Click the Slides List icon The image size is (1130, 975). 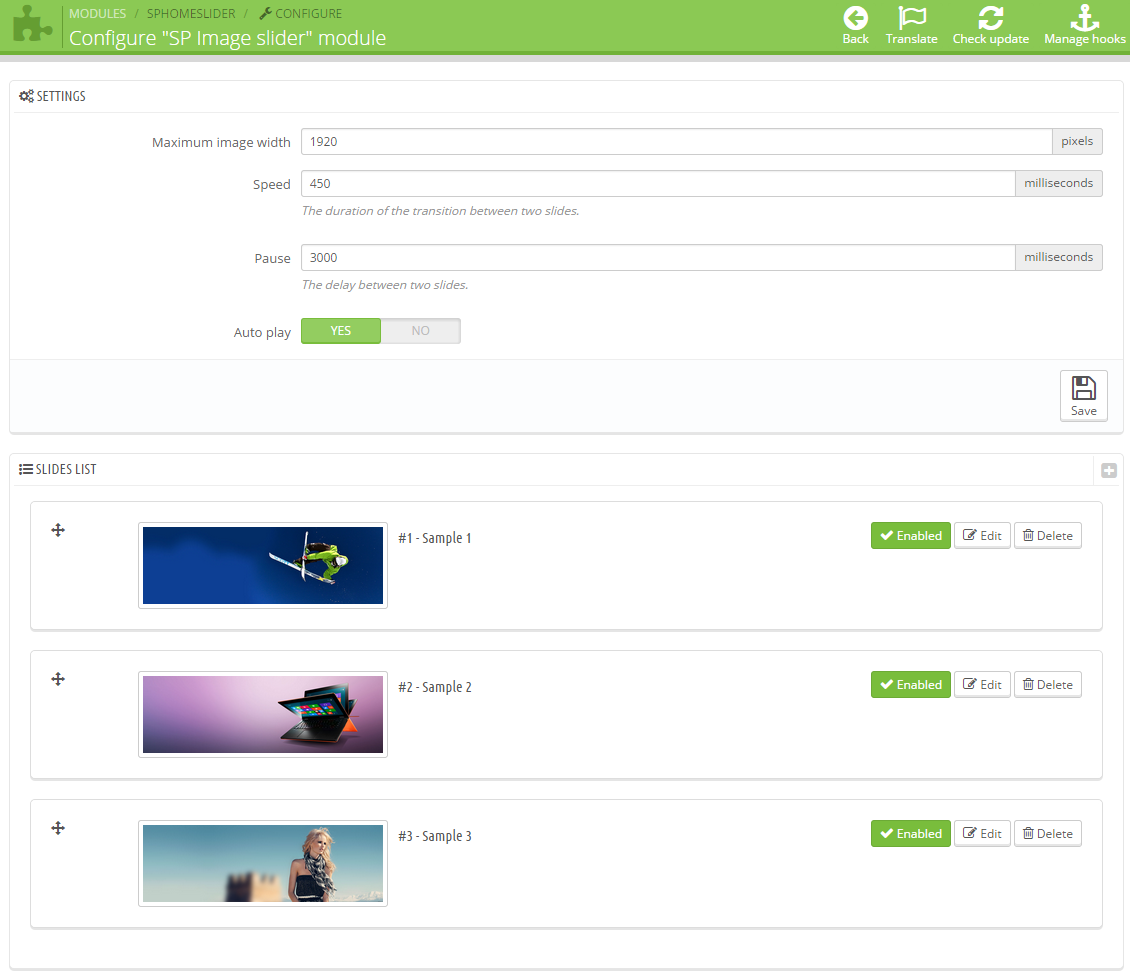pos(26,469)
